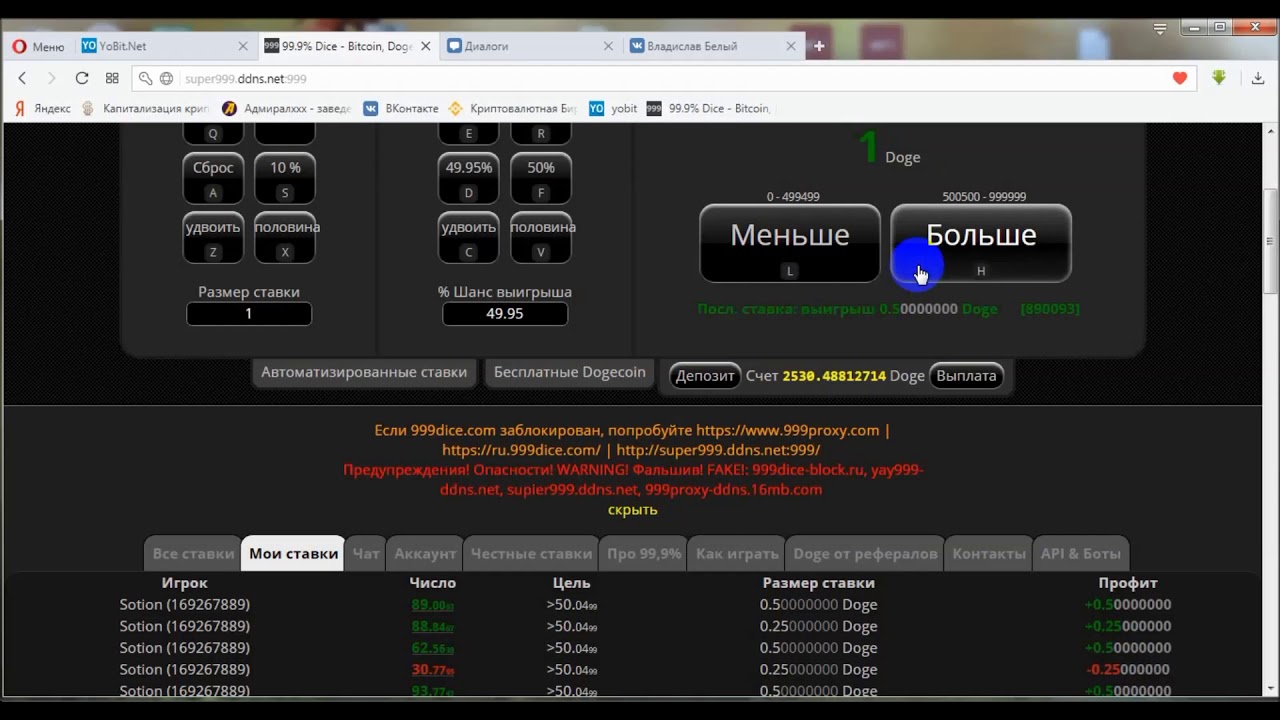1280x720 pixels.
Task: Open the Как играть tab
Action: coord(737,553)
